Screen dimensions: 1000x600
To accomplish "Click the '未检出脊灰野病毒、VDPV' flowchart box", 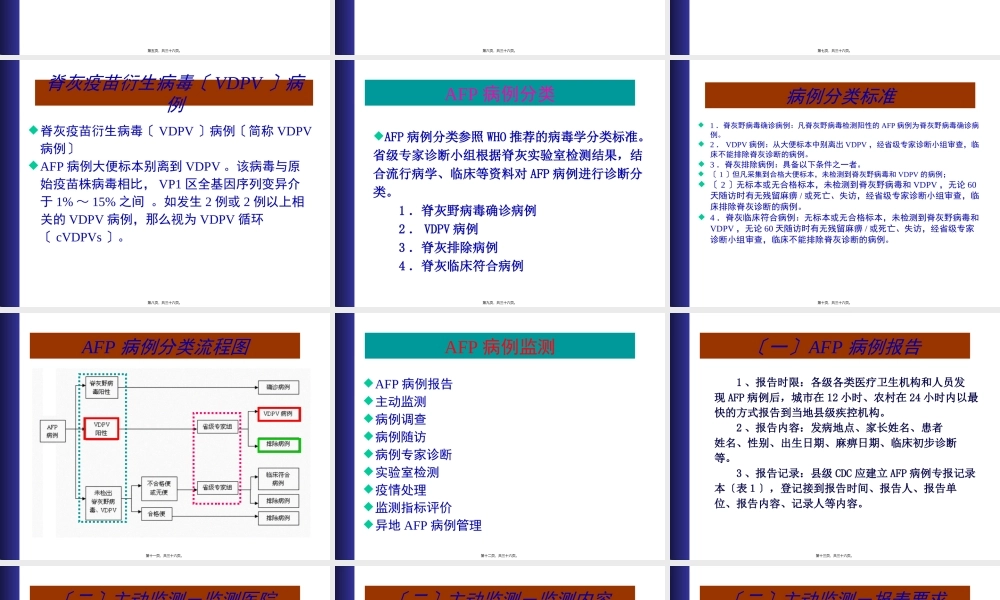I will click(103, 502).
